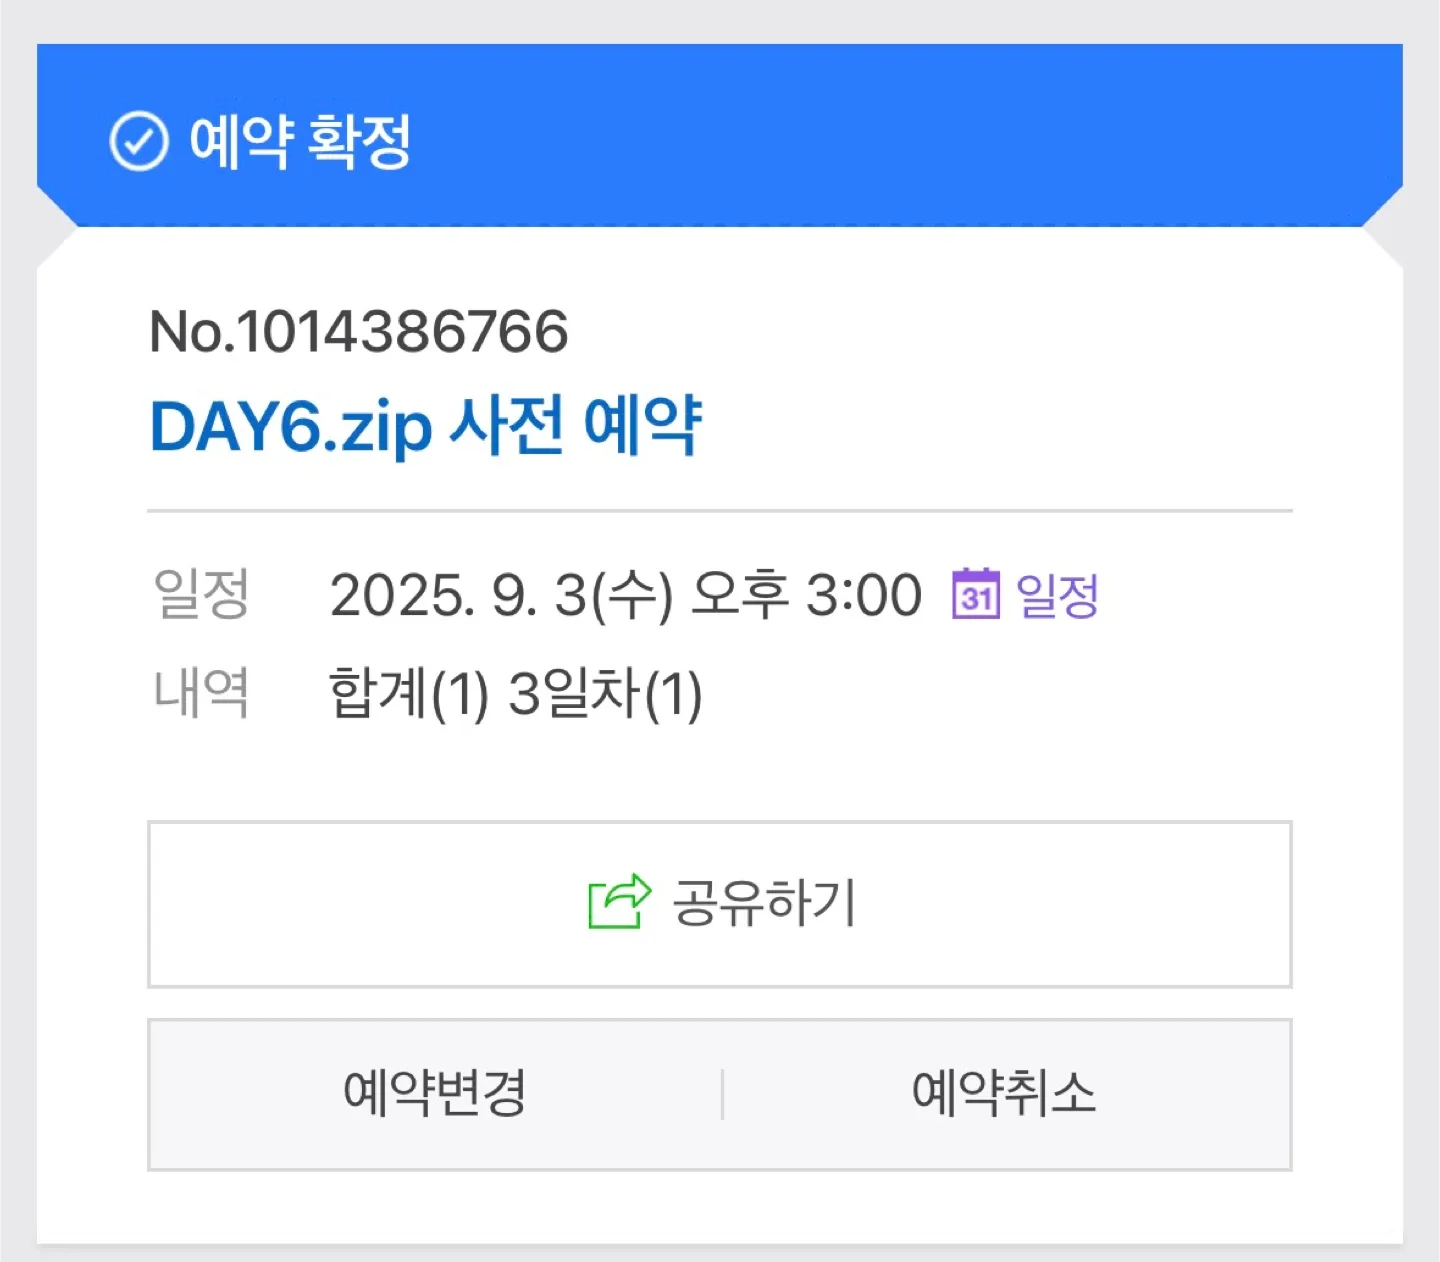Click the 오후 3:00 time text
This screenshot has width=1440, height=1262.
tap(806, 596)
